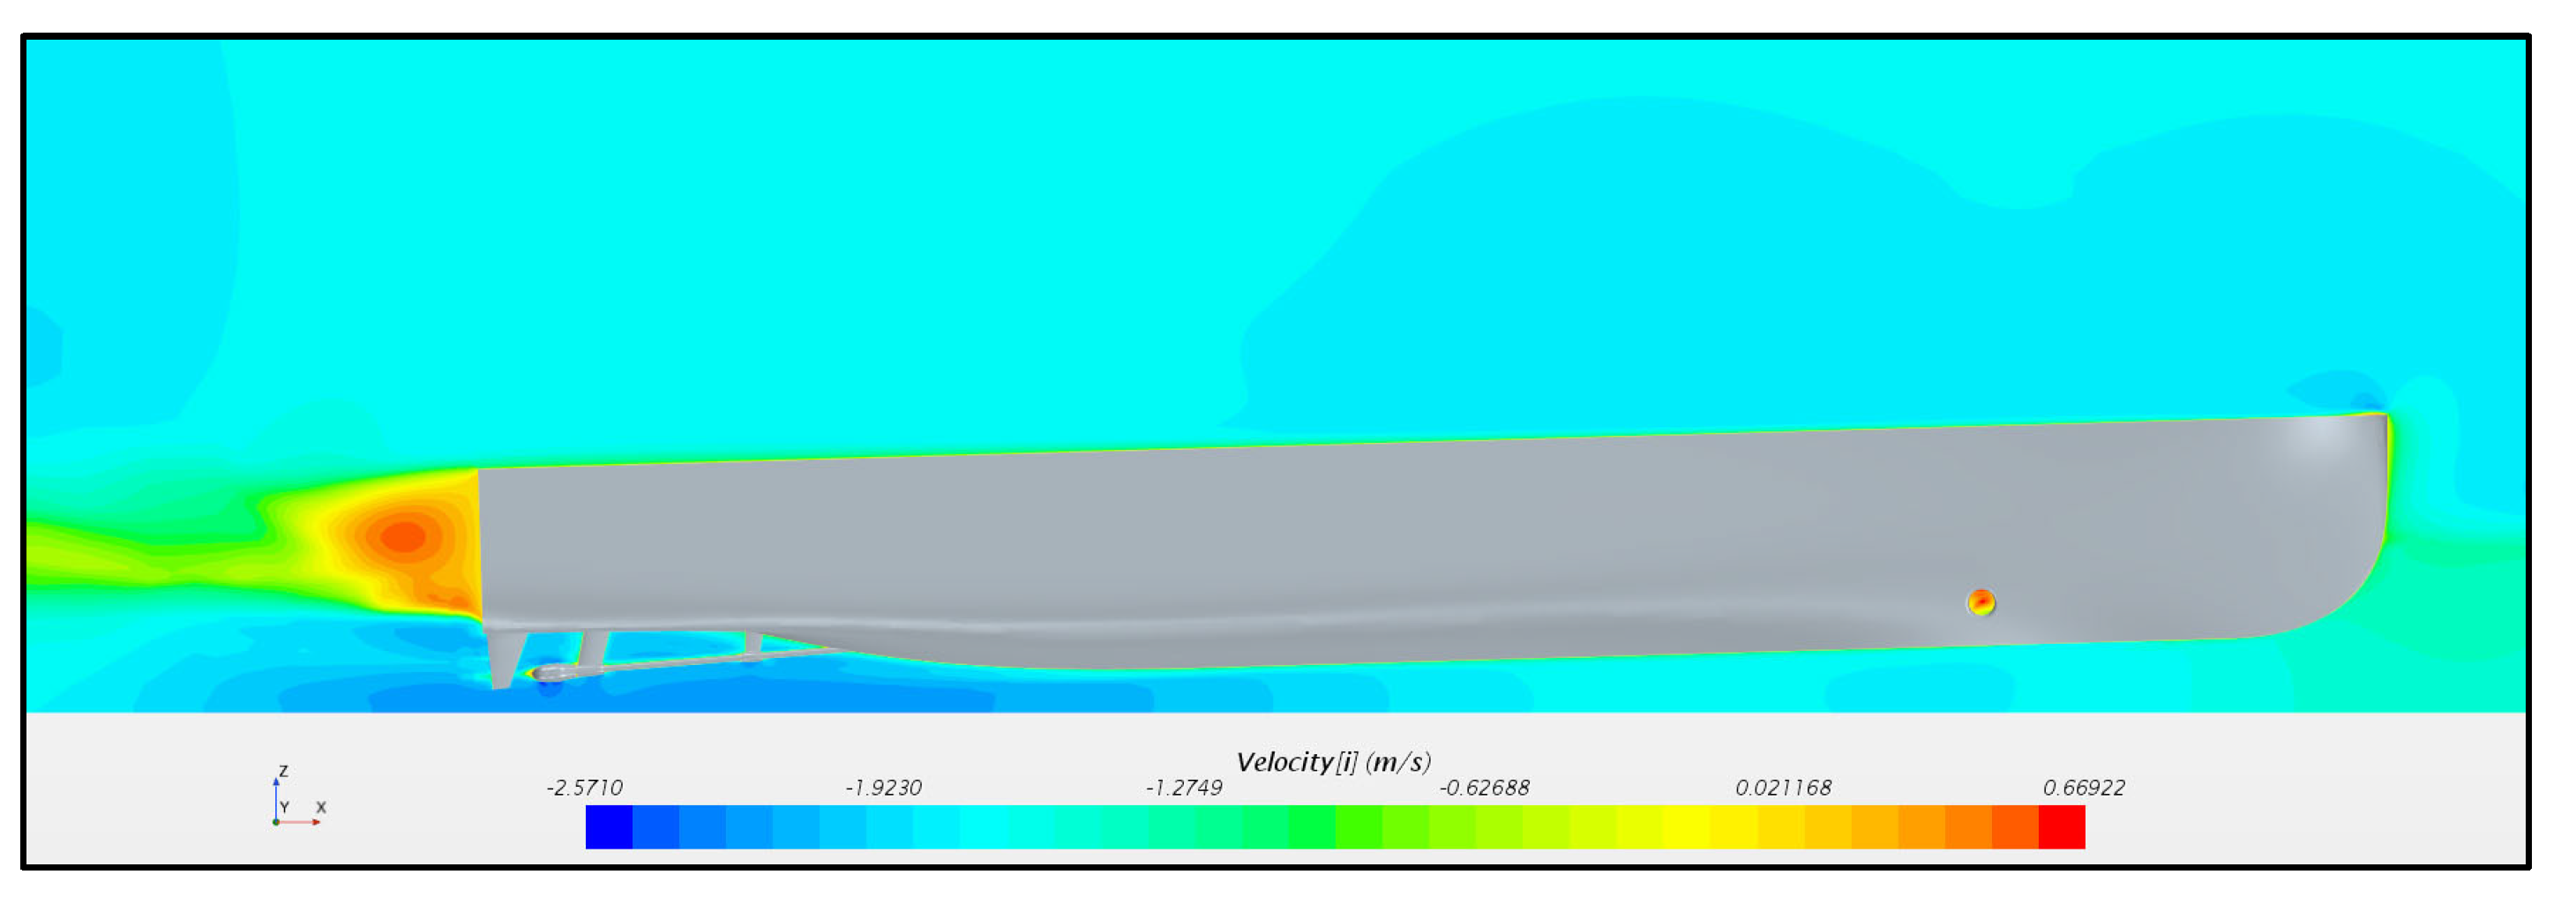Click the -1.9230 legend label

883,788
